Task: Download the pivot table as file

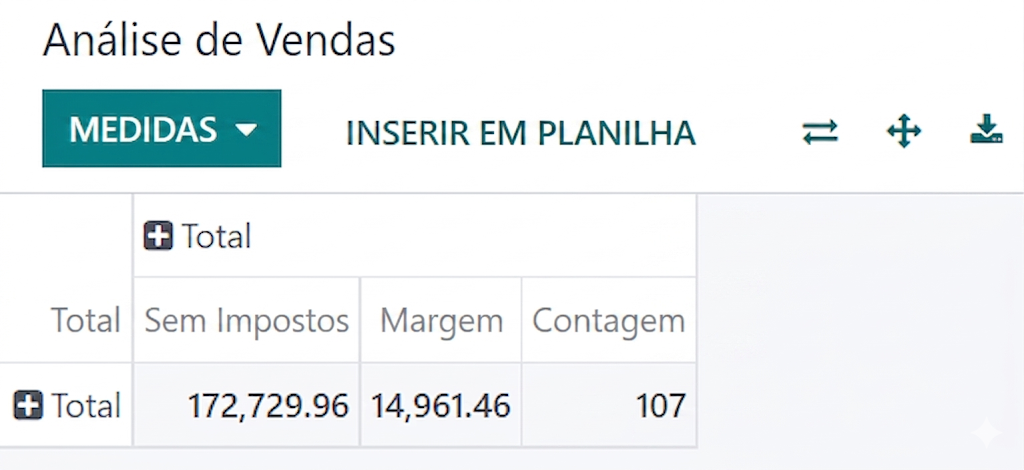Action: pos(986,130)
